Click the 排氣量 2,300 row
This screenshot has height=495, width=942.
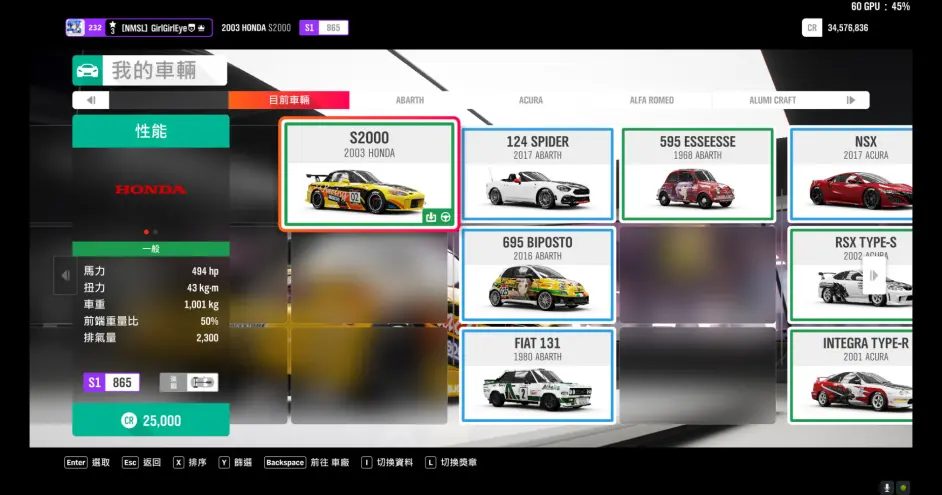point(151,338)
